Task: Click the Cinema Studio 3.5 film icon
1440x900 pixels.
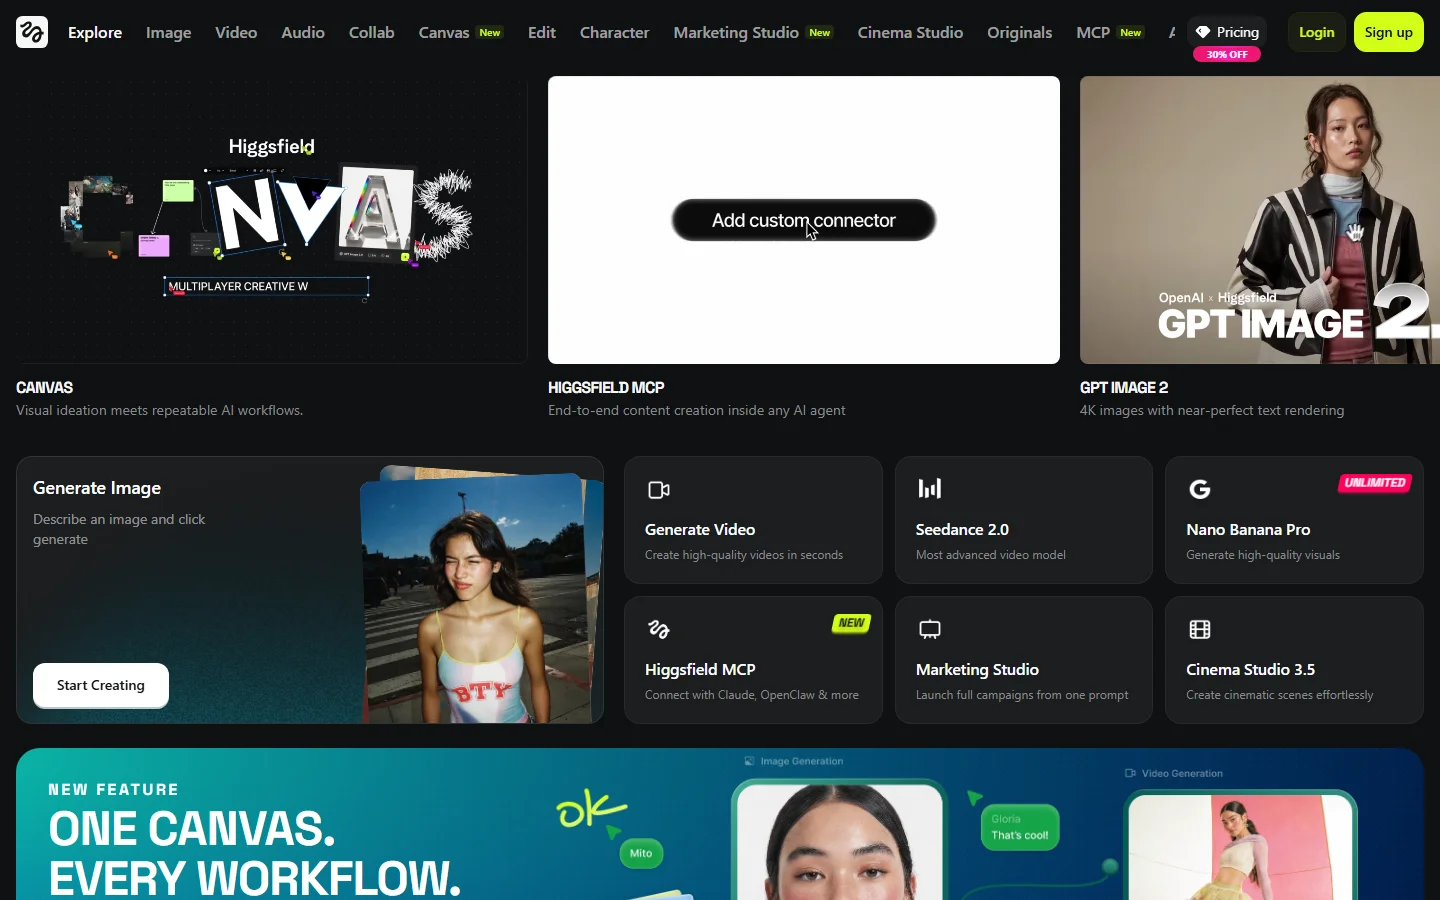Action: [x=1199, y=629]
